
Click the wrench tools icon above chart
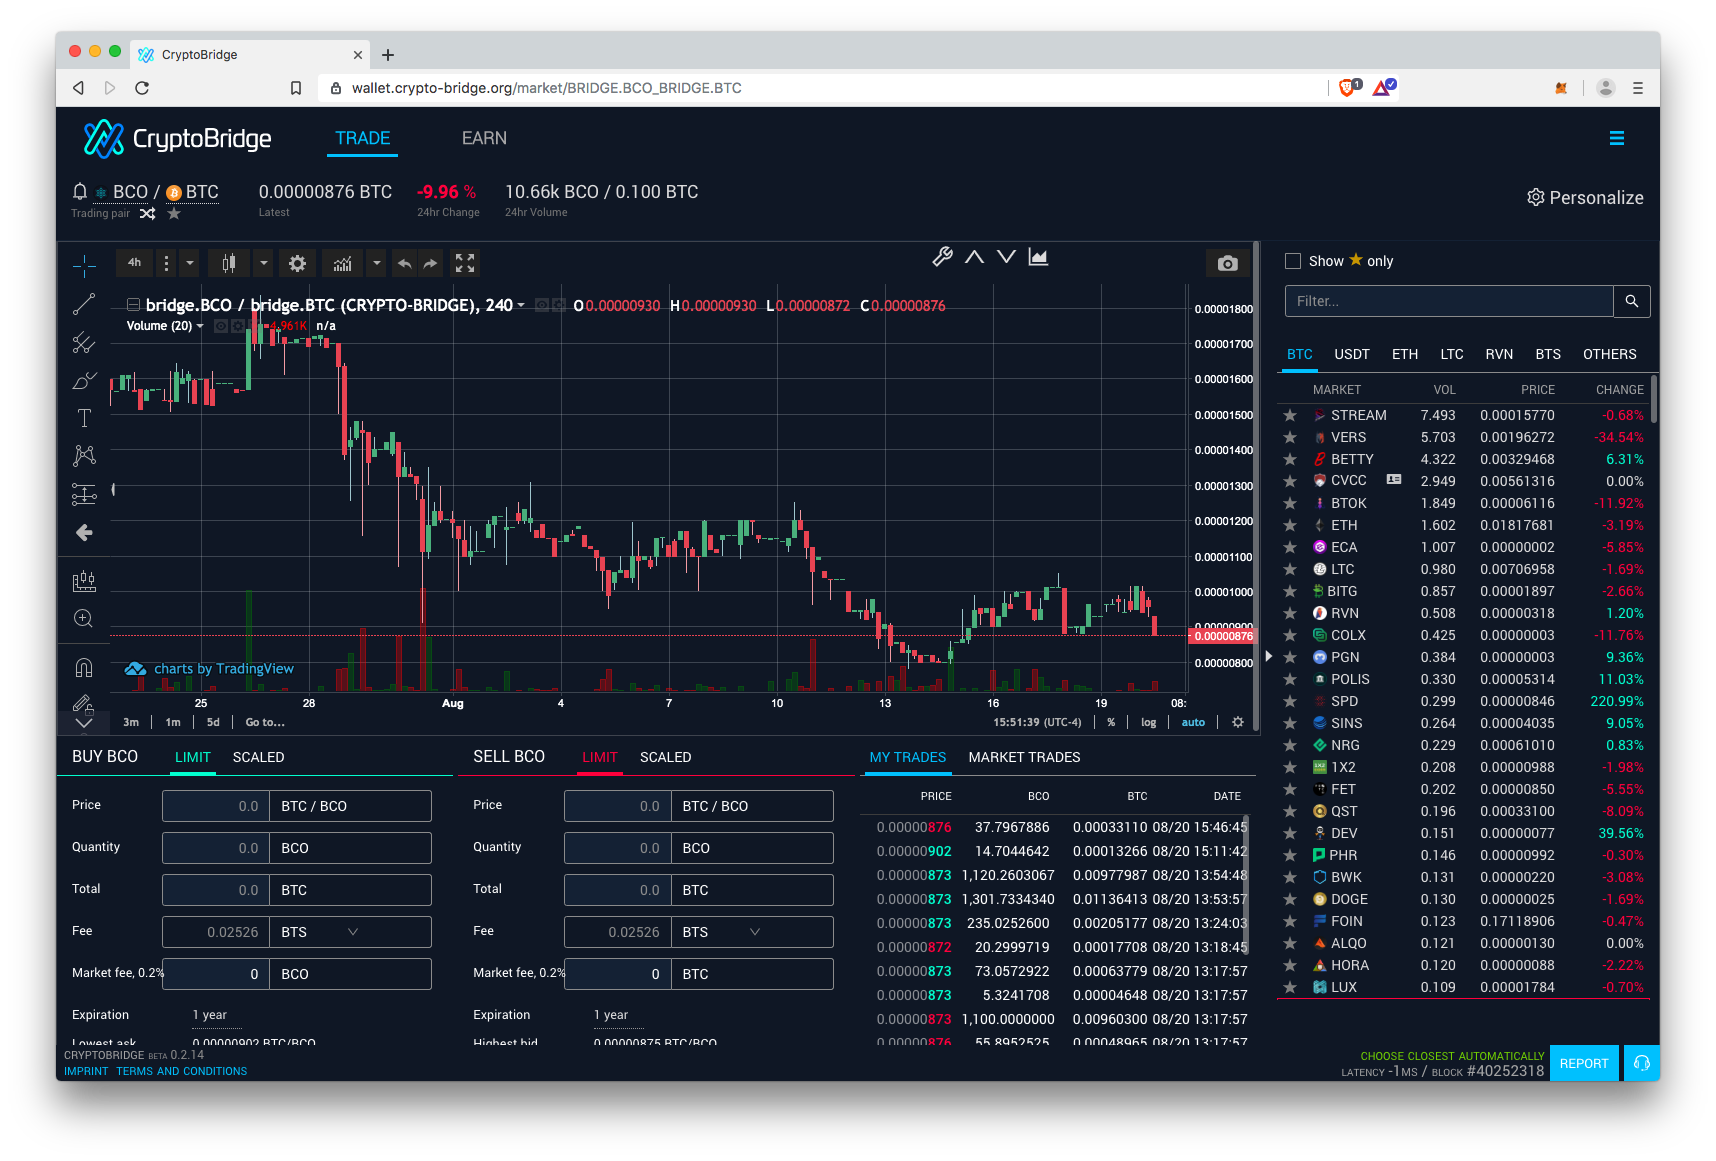pos(942,257)
